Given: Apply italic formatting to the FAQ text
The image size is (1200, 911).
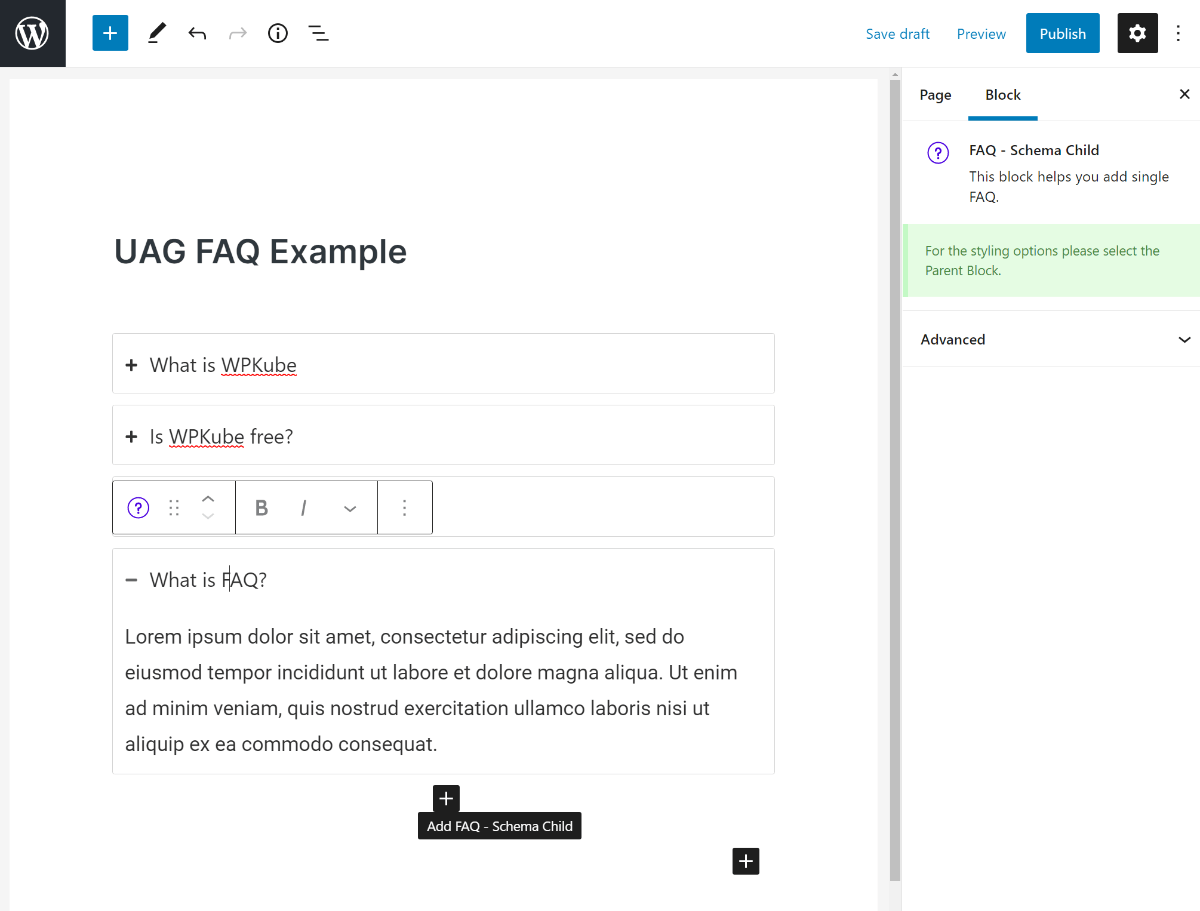Looking at the screenshot, I should click(303, 507).
